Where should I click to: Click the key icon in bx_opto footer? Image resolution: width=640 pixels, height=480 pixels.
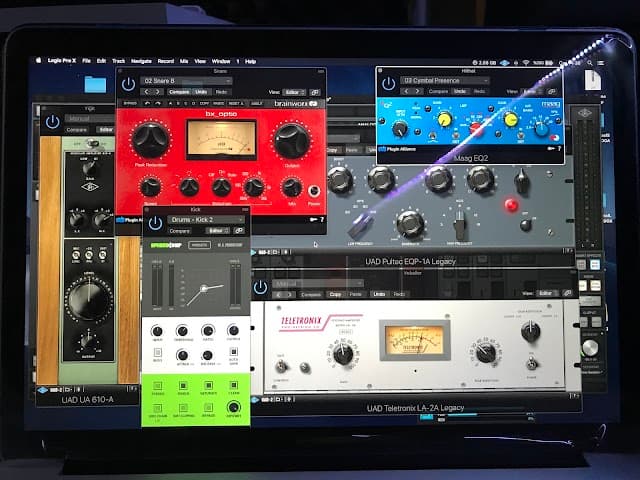point(314,220)
